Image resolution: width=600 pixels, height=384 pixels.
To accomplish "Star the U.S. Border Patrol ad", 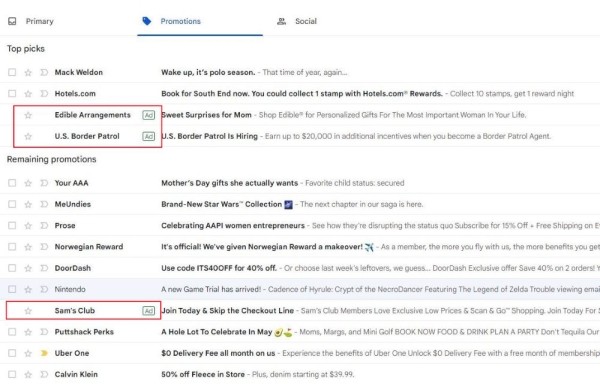I will click(28, 136).
